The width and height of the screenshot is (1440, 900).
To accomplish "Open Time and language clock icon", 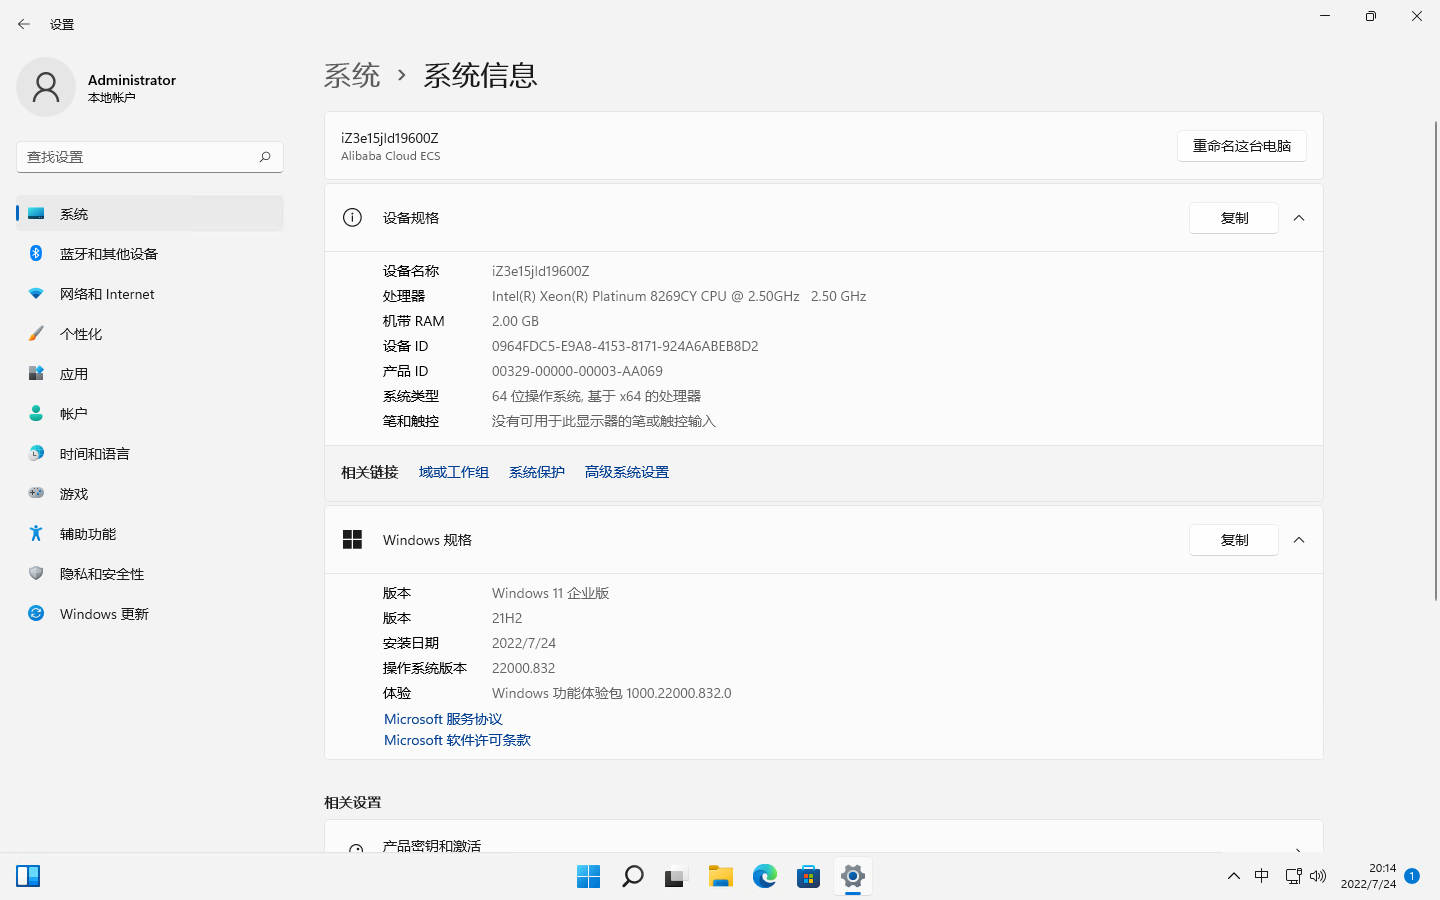I will [36, 454].
